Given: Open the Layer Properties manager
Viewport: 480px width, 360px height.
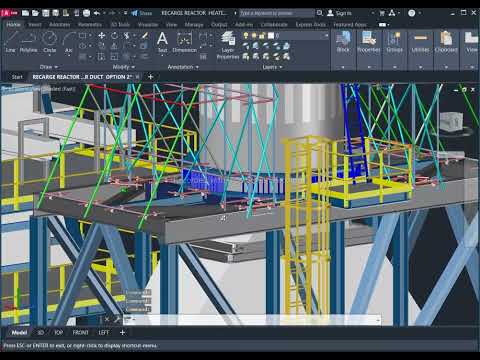Looking at the screenshot, I should (x=228, y=45).
